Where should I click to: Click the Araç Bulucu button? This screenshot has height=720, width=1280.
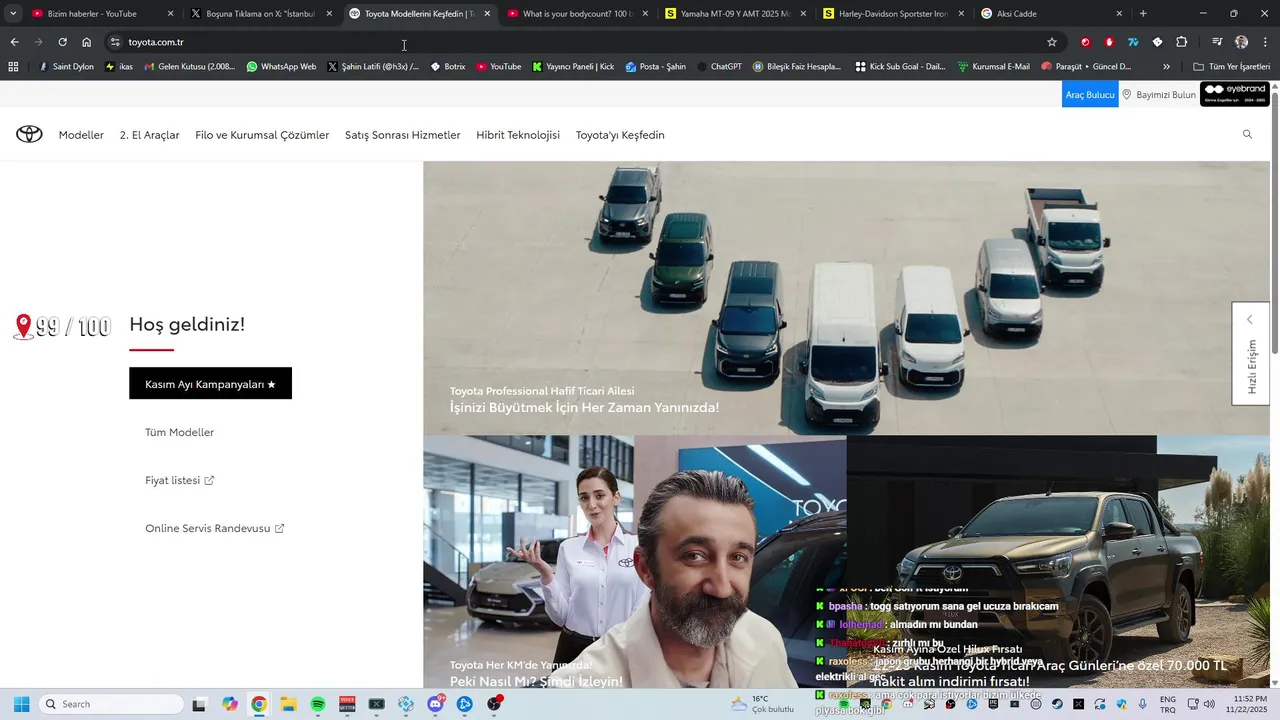coord(1090,94)
